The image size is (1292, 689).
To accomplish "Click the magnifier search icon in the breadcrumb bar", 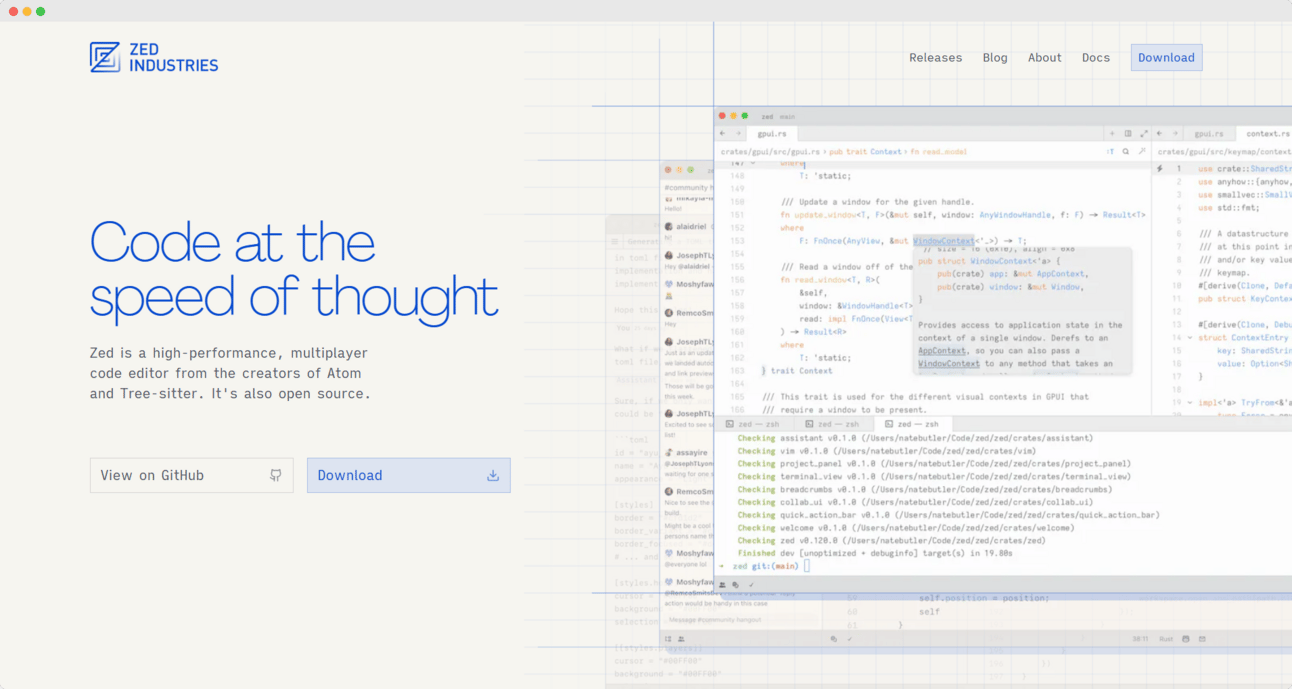I will [x=1126, y=152].
